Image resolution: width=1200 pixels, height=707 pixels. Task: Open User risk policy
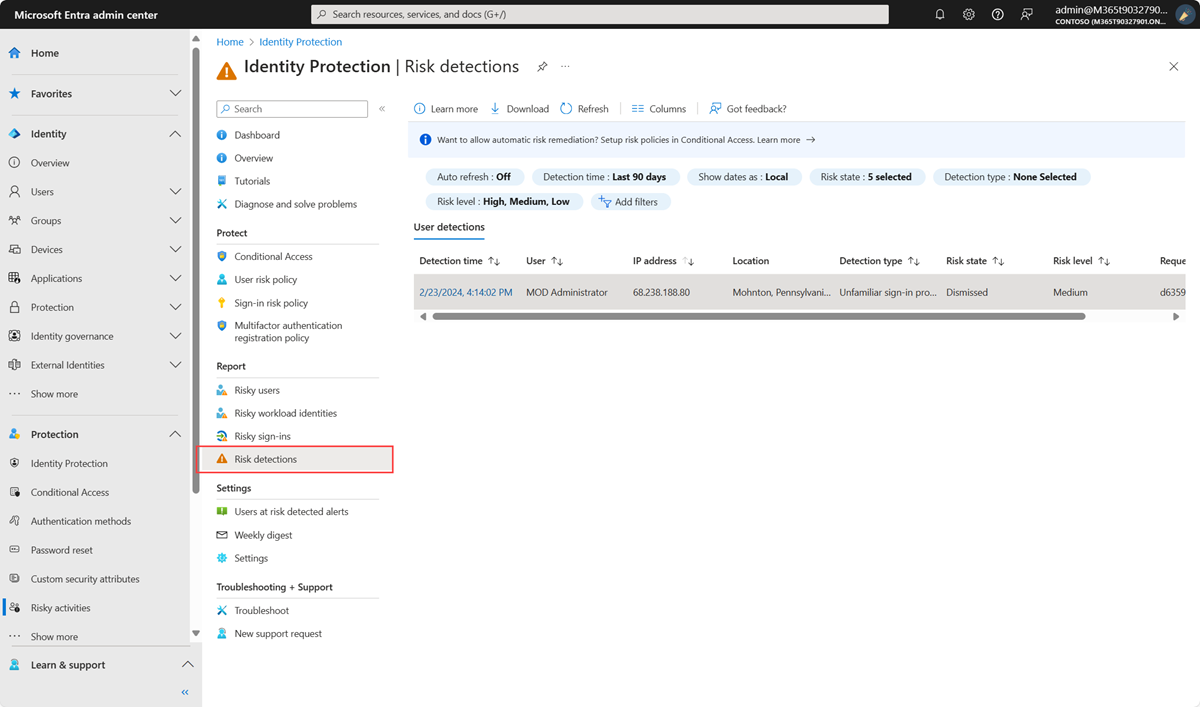(265, 280)
